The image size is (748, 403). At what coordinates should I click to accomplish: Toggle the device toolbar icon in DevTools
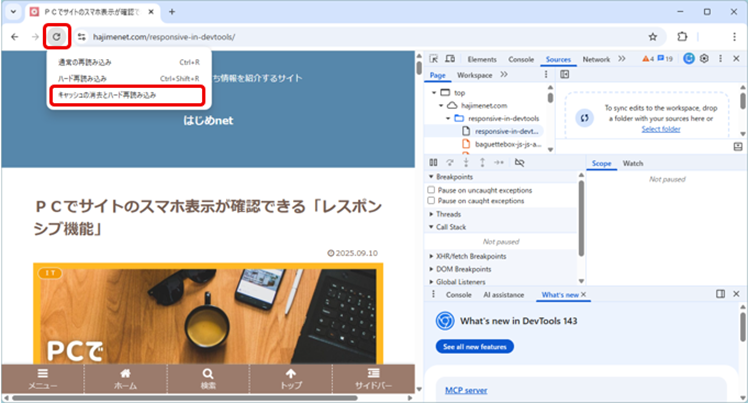click(x=448, y=59)
